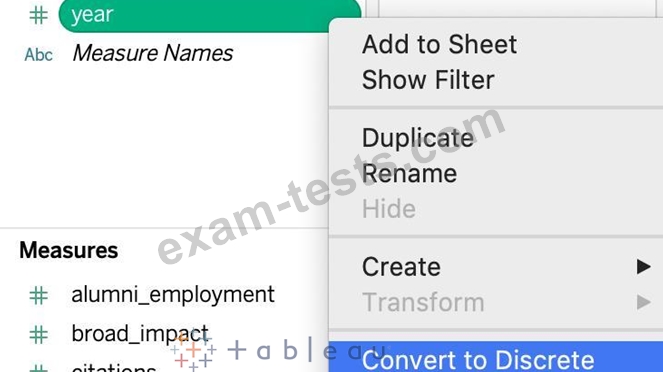Click the number icon beside broad_impact
Viewport: 663px width, 372px height.
[x=38, y=334]
